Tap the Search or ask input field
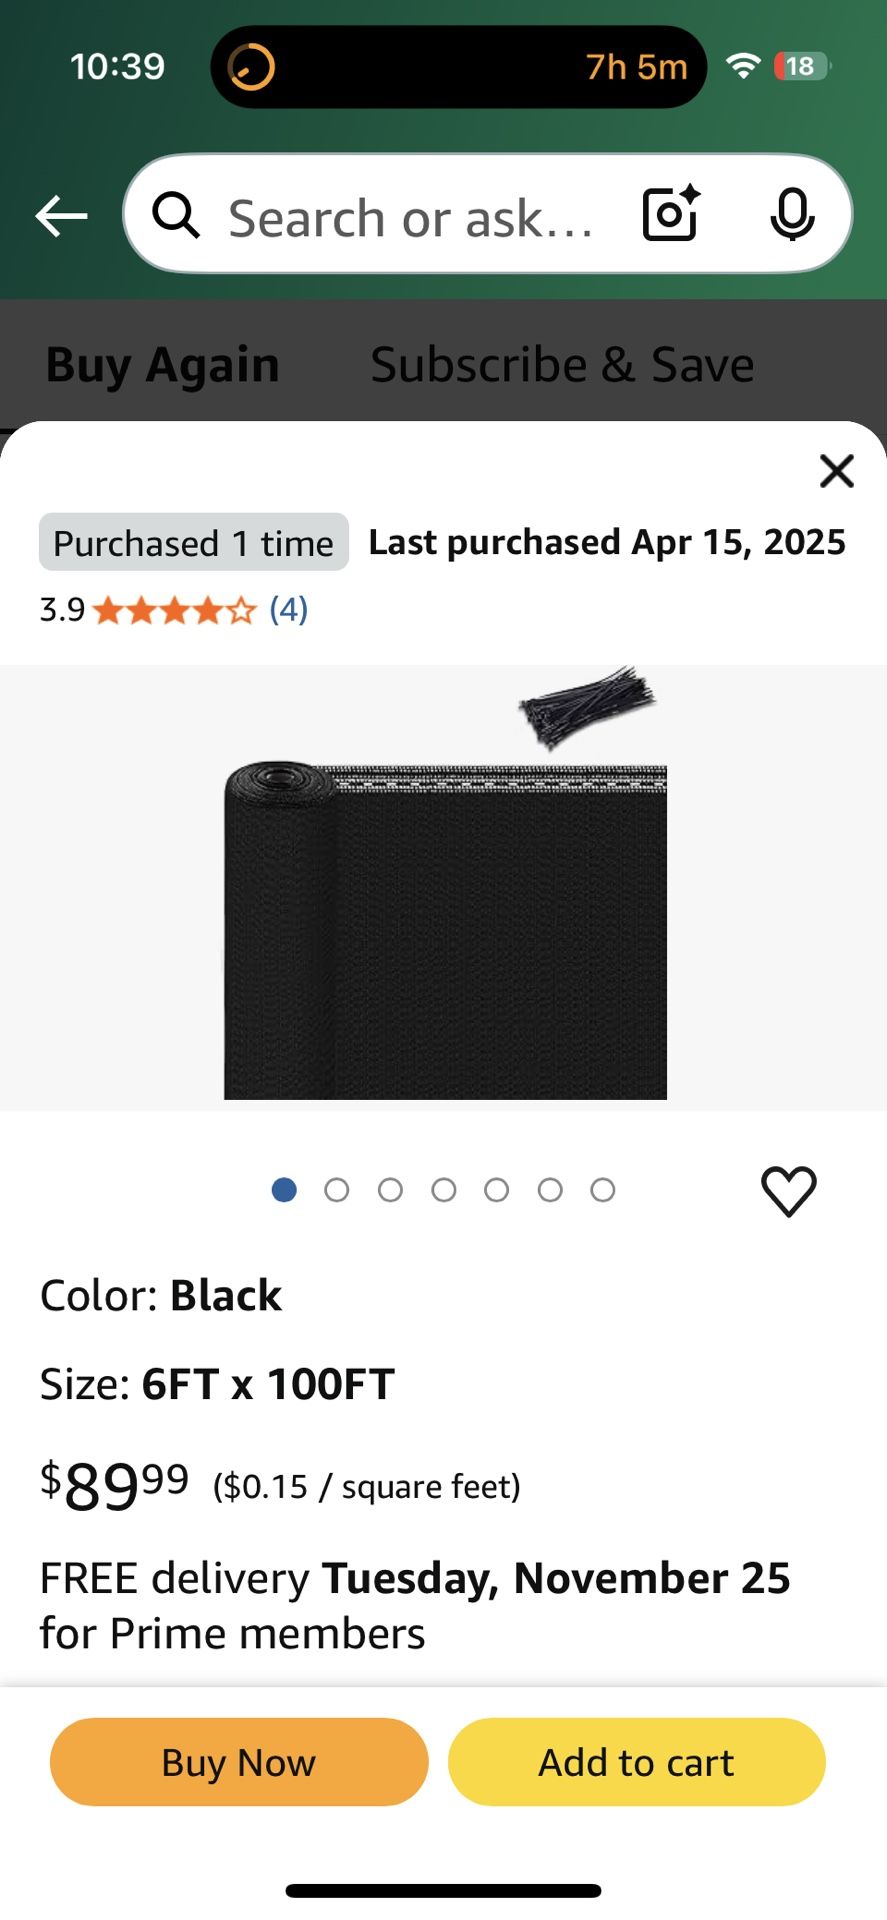Image resolution: width=887 pixels, height=1920 pixels. (410, 217)
